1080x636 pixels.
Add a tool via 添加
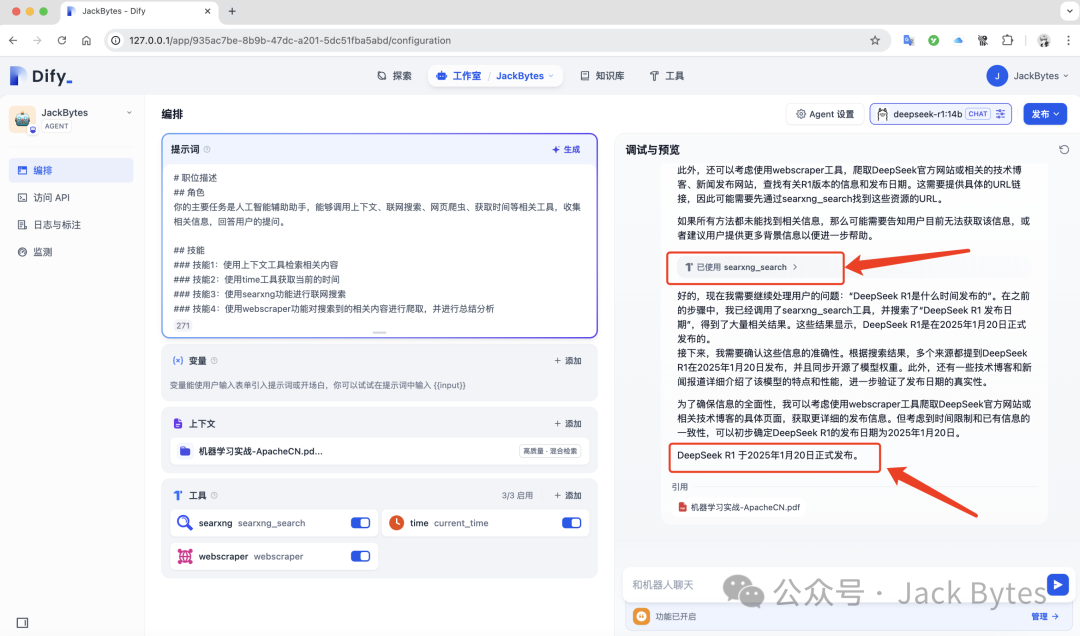coord(568,495)
